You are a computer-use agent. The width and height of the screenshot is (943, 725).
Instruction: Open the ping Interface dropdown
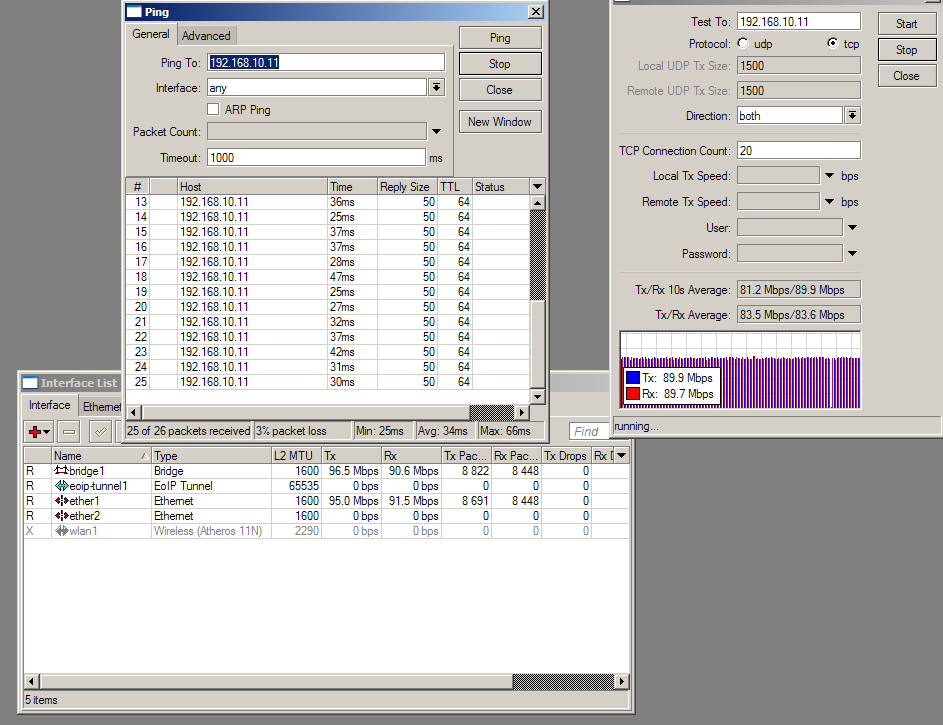coord(436,88)
